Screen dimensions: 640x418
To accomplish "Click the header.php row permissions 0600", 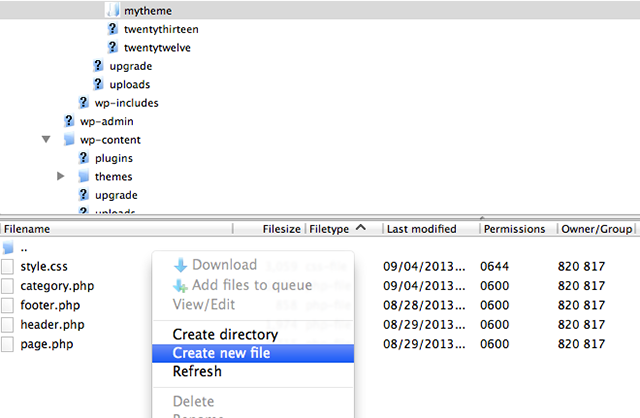I will pyautogui.click(x=494, y=325).
